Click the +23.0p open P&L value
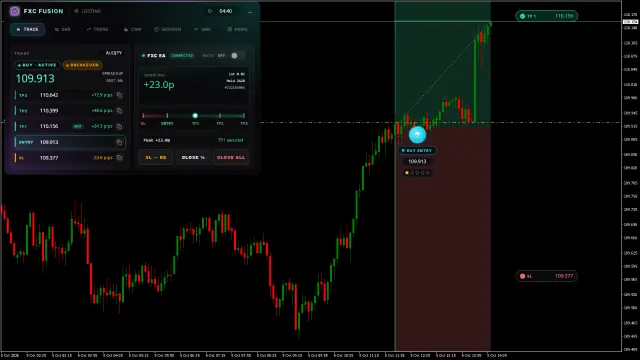 (x=159, y=85)
